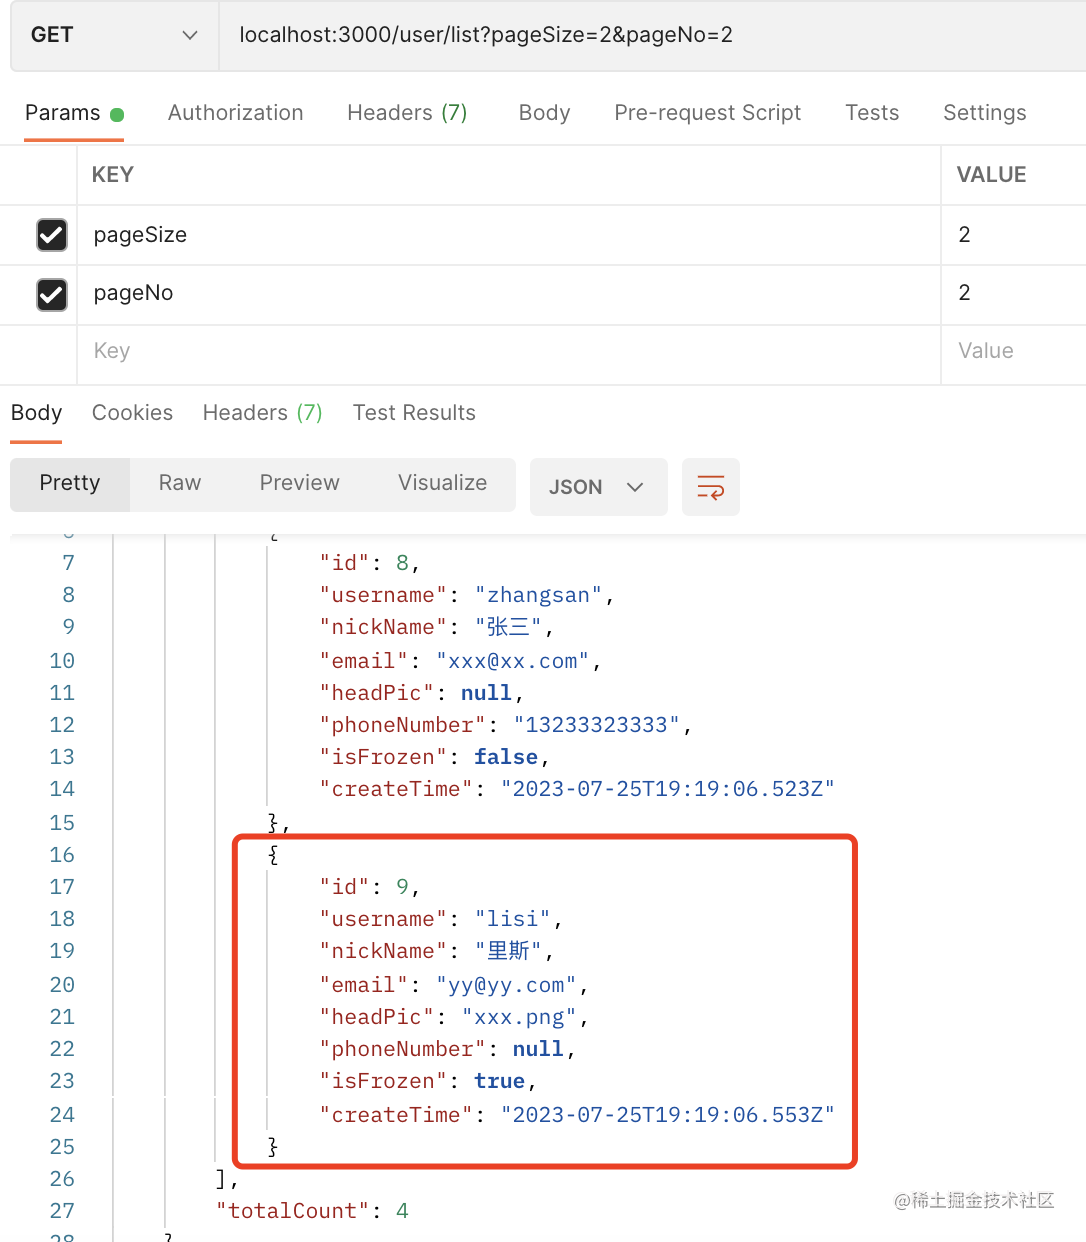Switch to the Authorization tab
1086x1242 pixels.
pos(235,113)
